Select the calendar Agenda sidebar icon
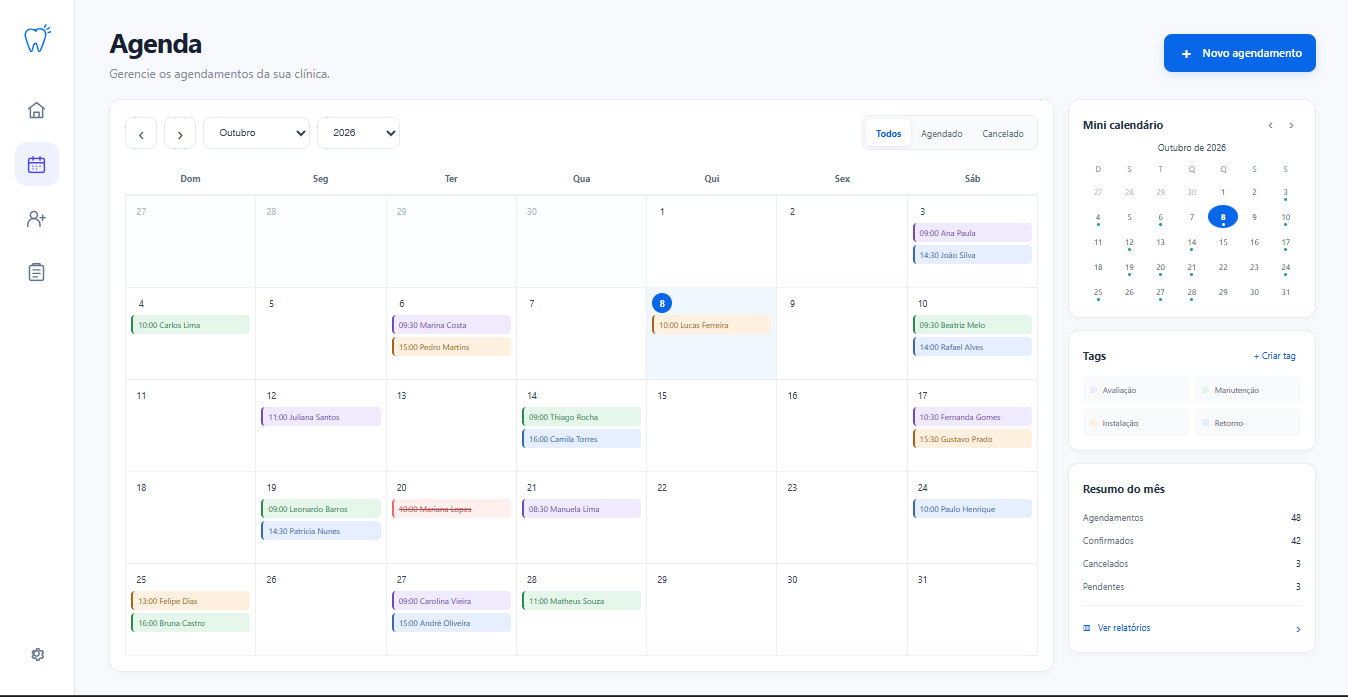This screenshot has width=1348, height=697. [x=37, y=164]
